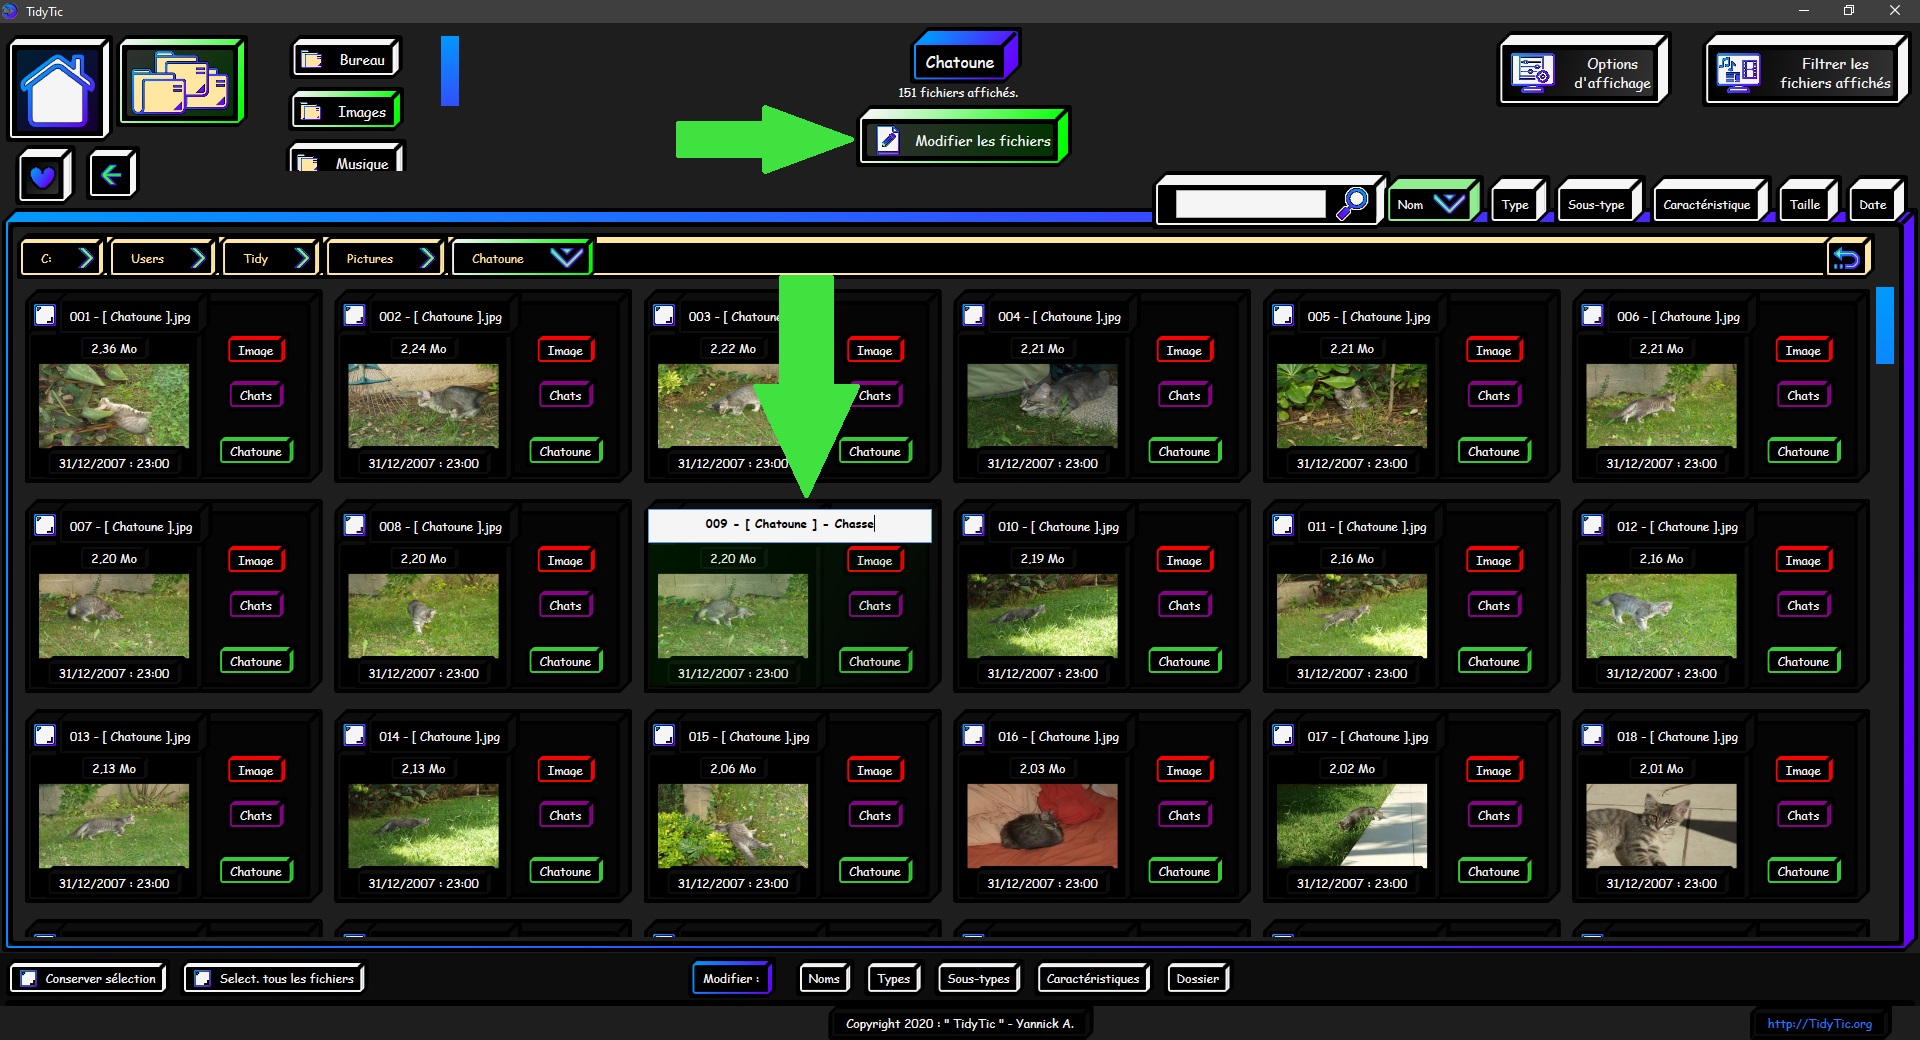Choose Dossier in the Modifier bar
1920x1040 pixels.
1198,978
